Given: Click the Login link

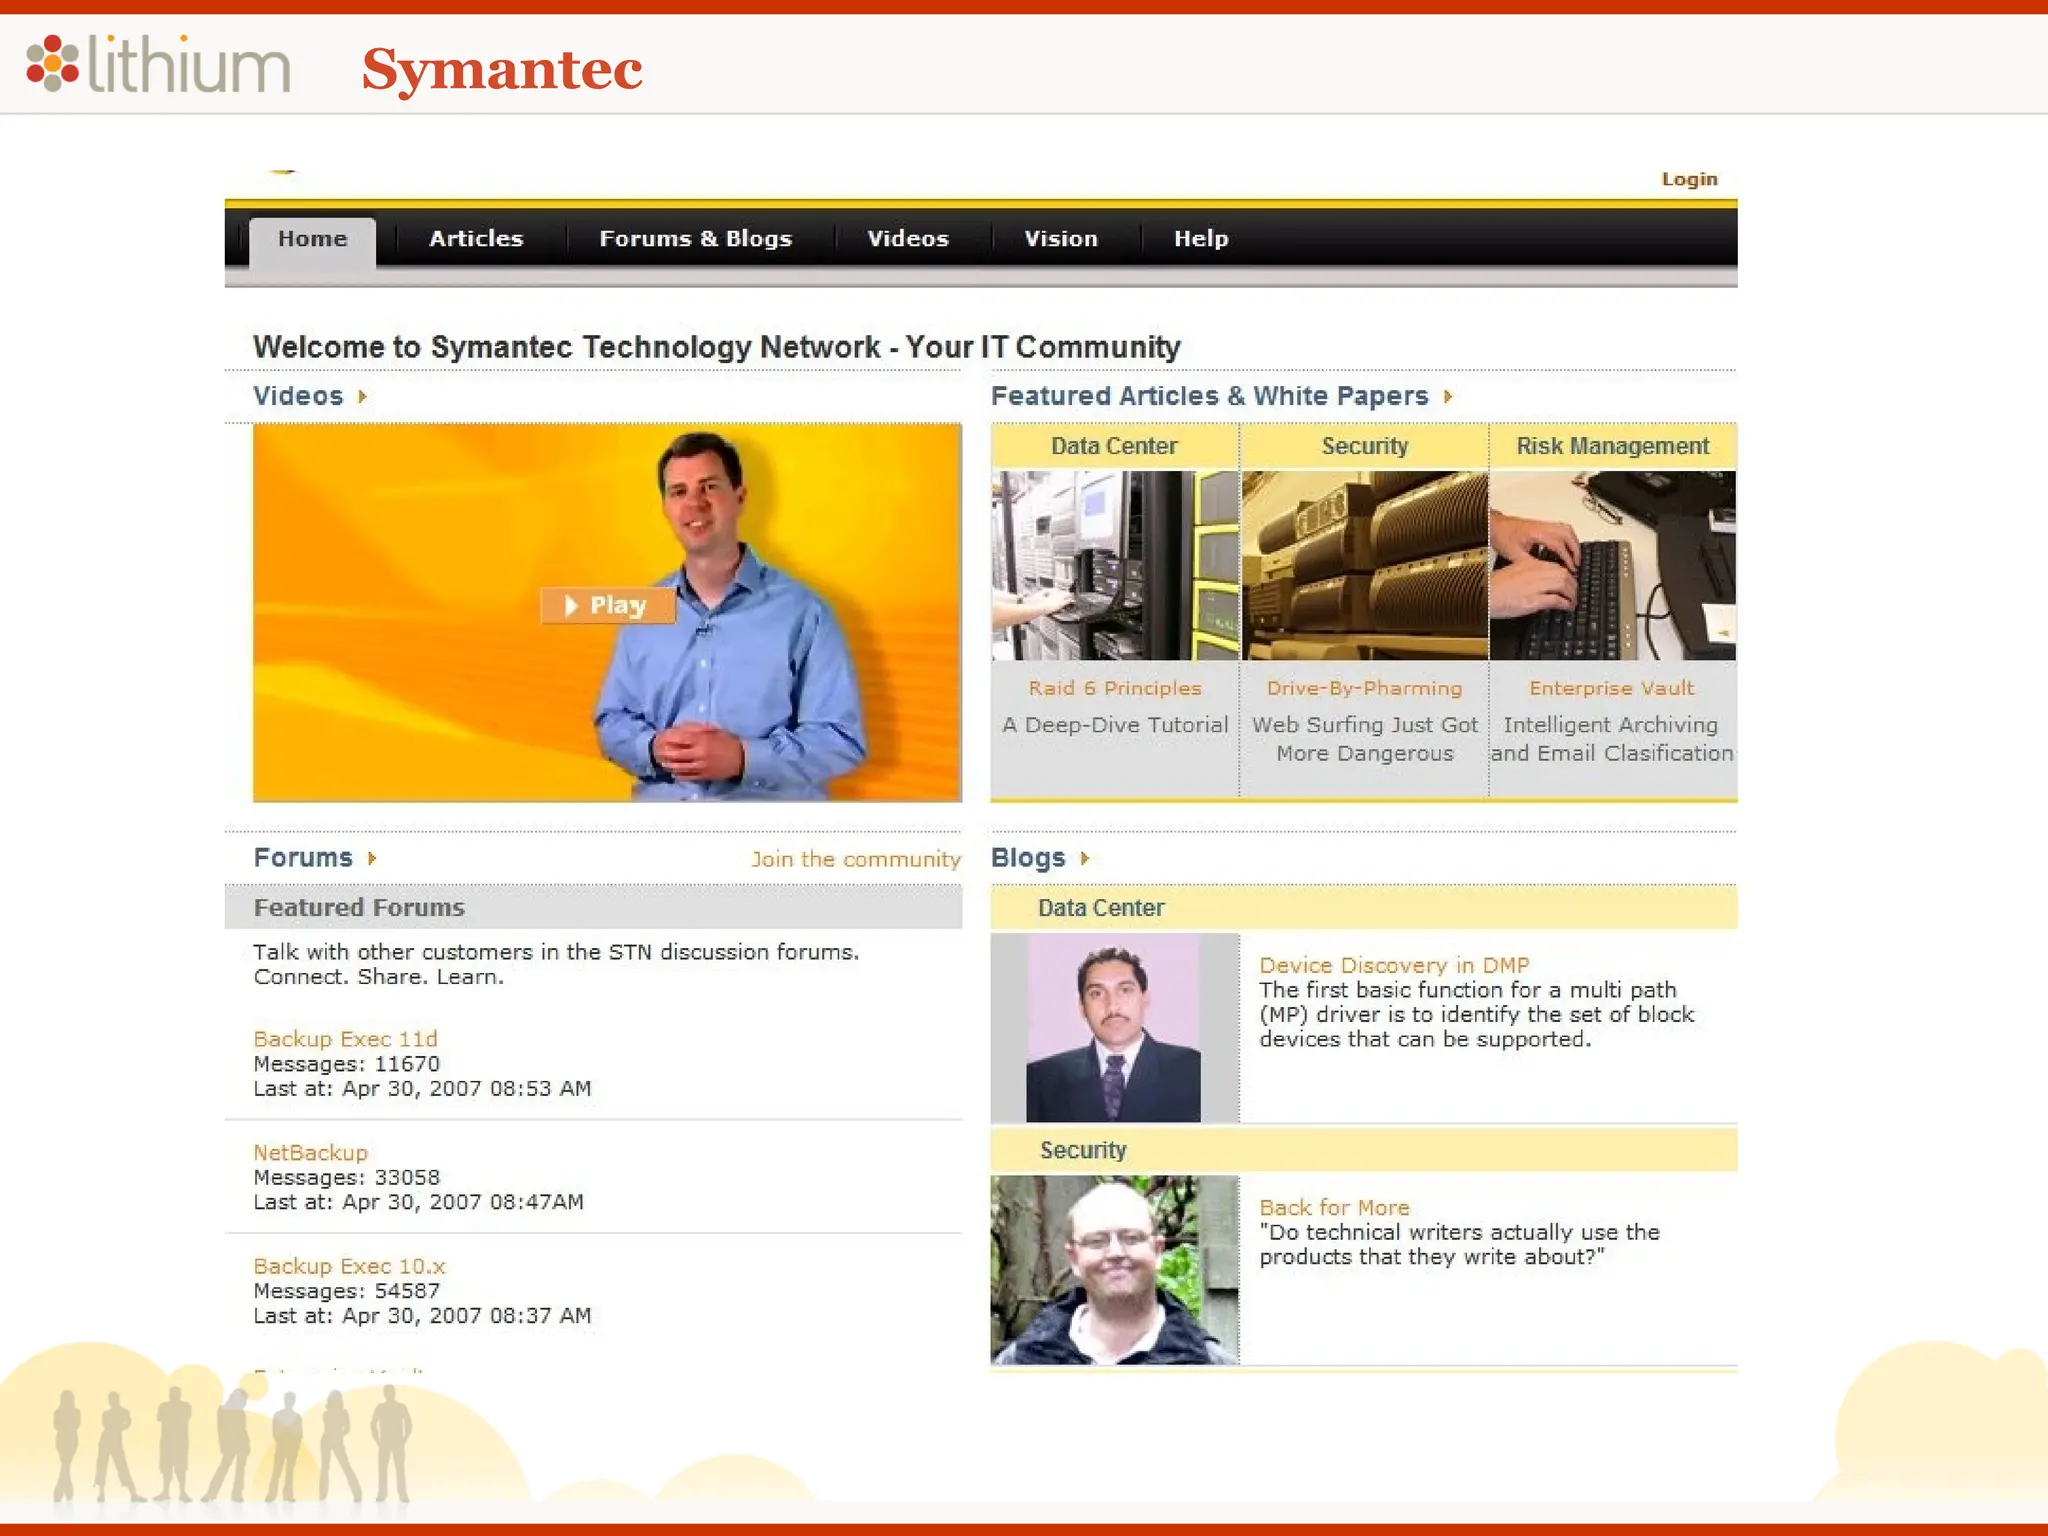Looking at the screenshot, I should point(1689,179).
